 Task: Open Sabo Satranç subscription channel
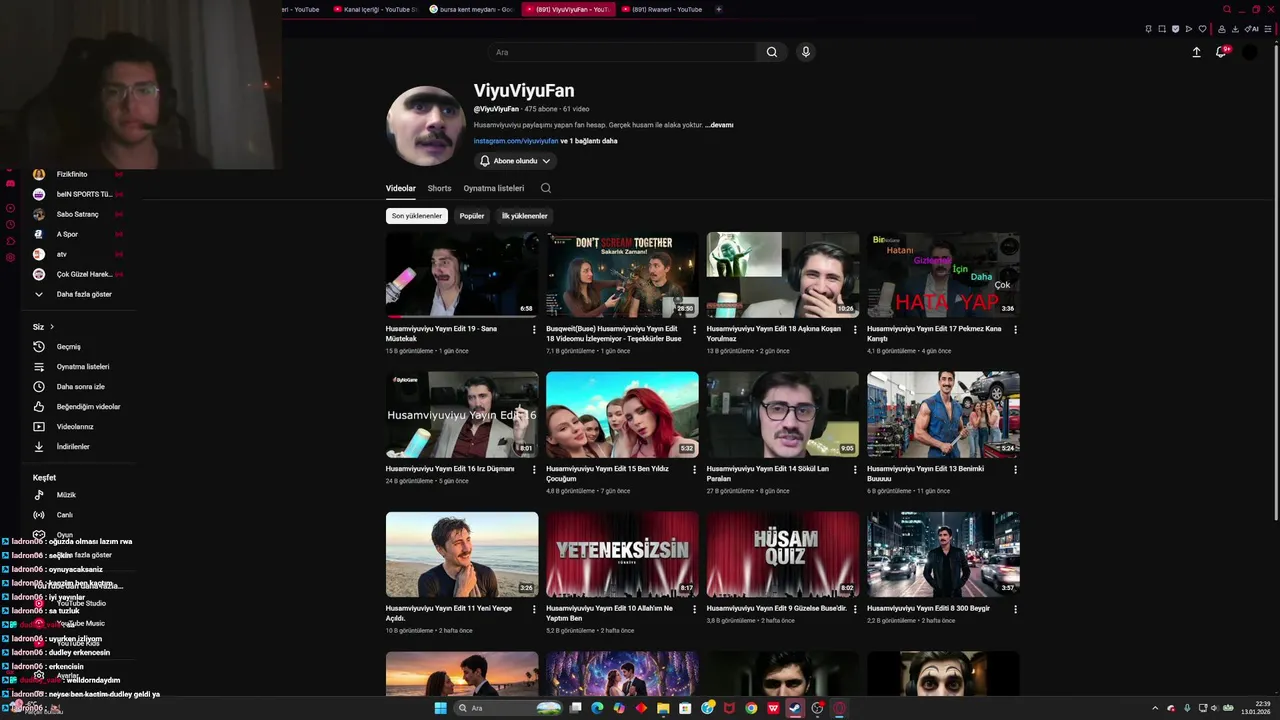[78, 214]
